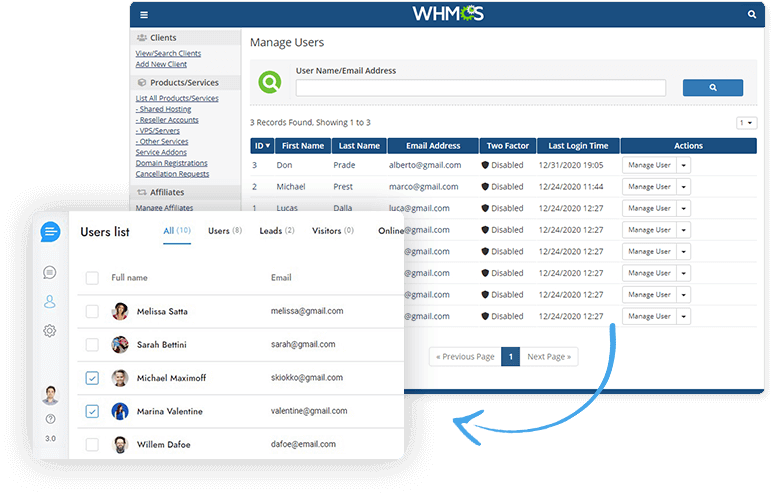Click the shield icon in Don's row
The width and height of the screenshot is (774, 493).
point(485,165)
